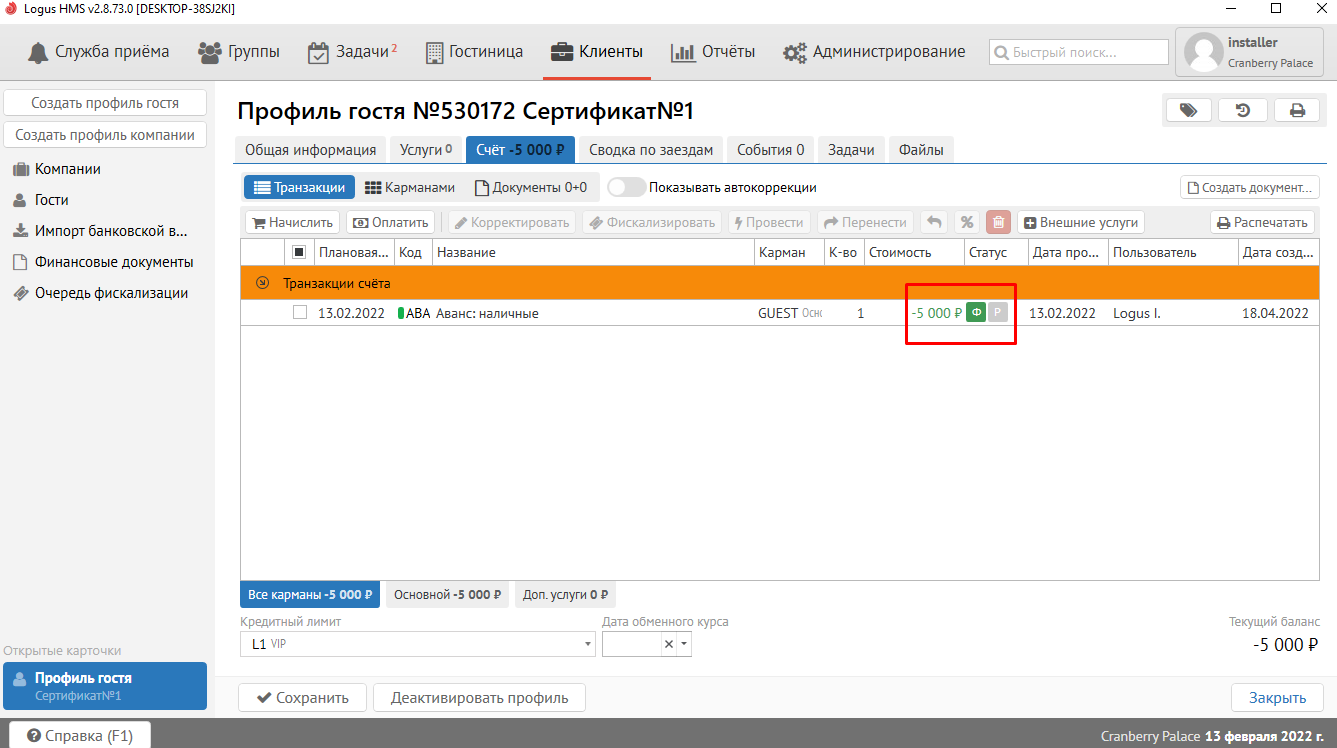
Task: Clear the exchange rate date with X
Action: tap(669, 645)
